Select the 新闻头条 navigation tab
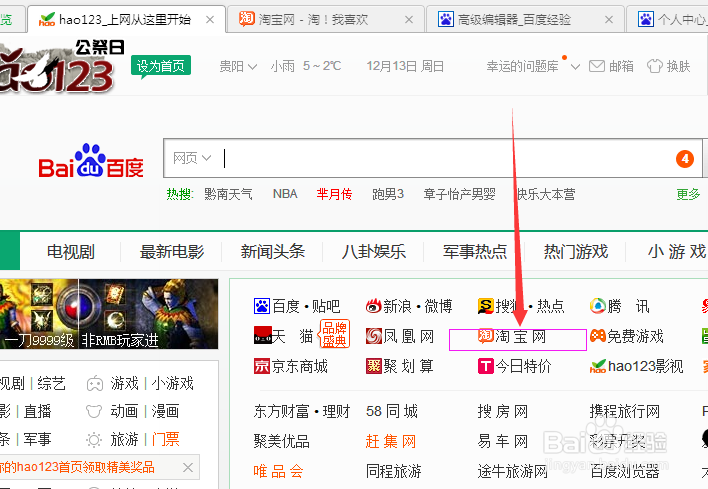Image resolution: width=708 pixels, height=489 pixels. pyautogui.click(x=272, y=252)
